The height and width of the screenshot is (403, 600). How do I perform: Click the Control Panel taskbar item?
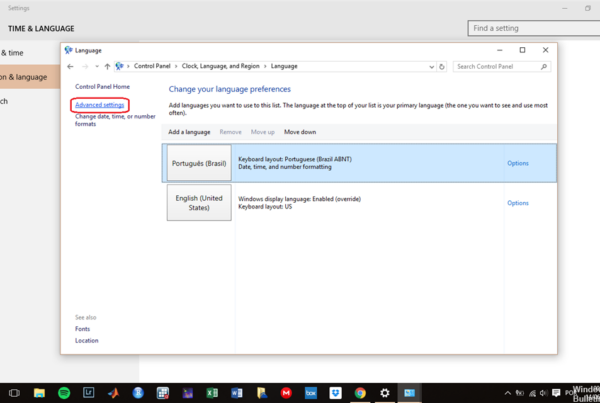[409, 393]
